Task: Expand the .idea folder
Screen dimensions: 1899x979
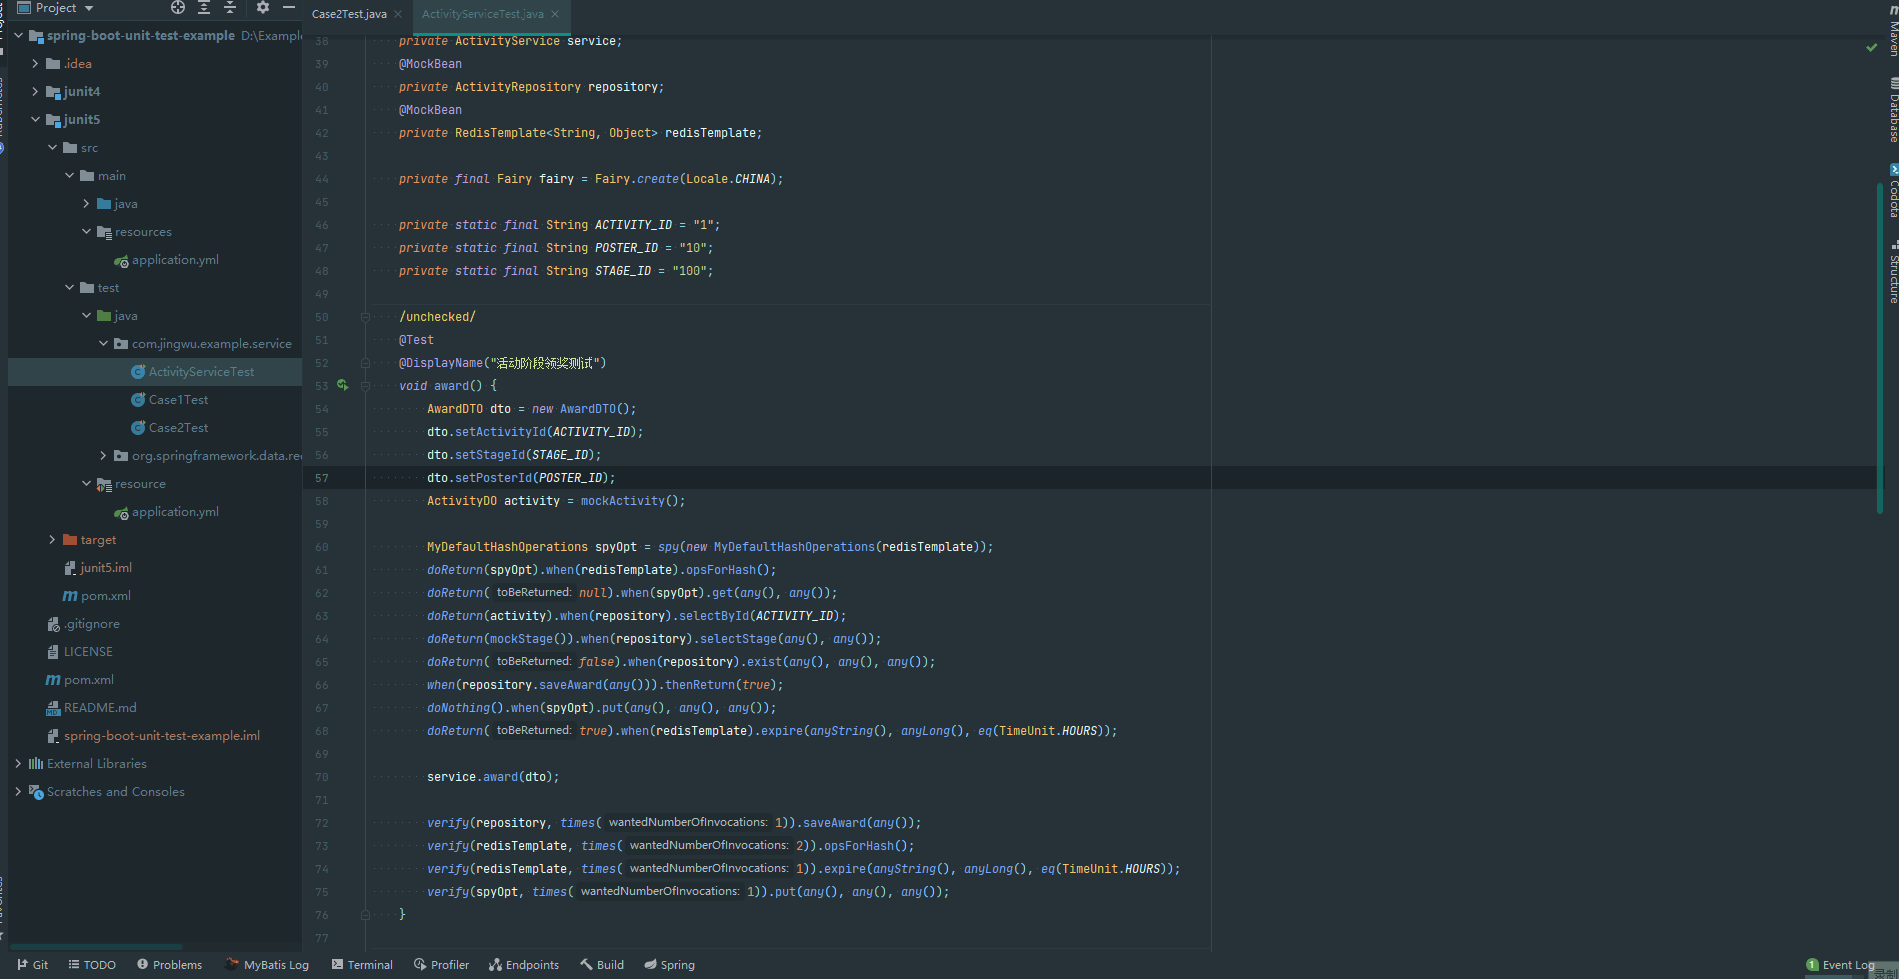Action: tap(35, 63)
